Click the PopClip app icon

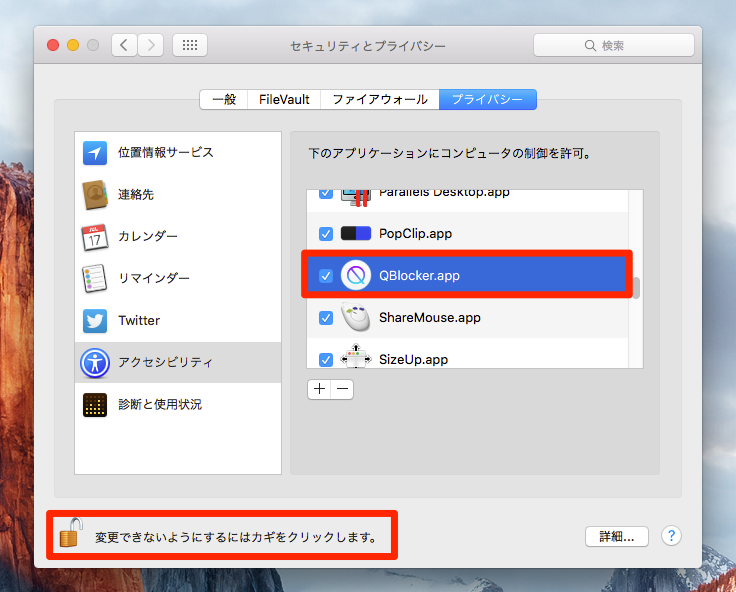click(356, 233)
